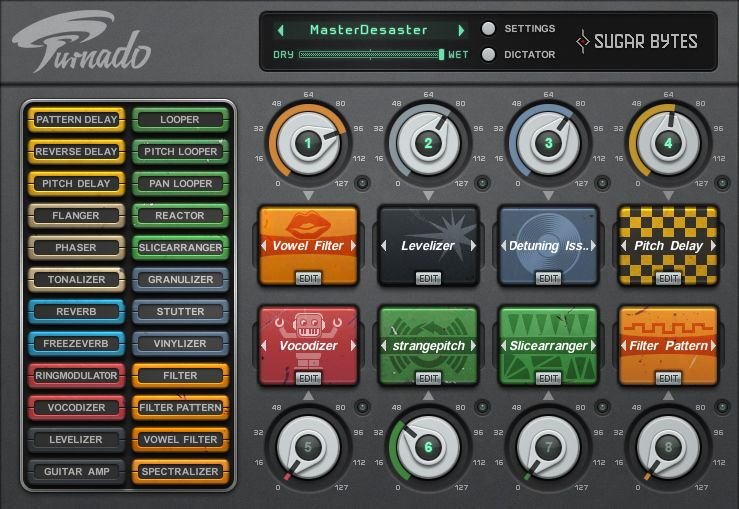739x509 pixels.
Task: Choose REVERB from the effects list
Action: [77, 311]
